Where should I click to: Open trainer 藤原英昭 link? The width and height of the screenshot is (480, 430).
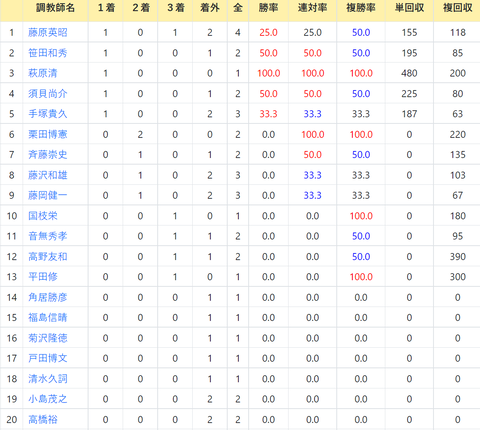(x=48, y=32)
